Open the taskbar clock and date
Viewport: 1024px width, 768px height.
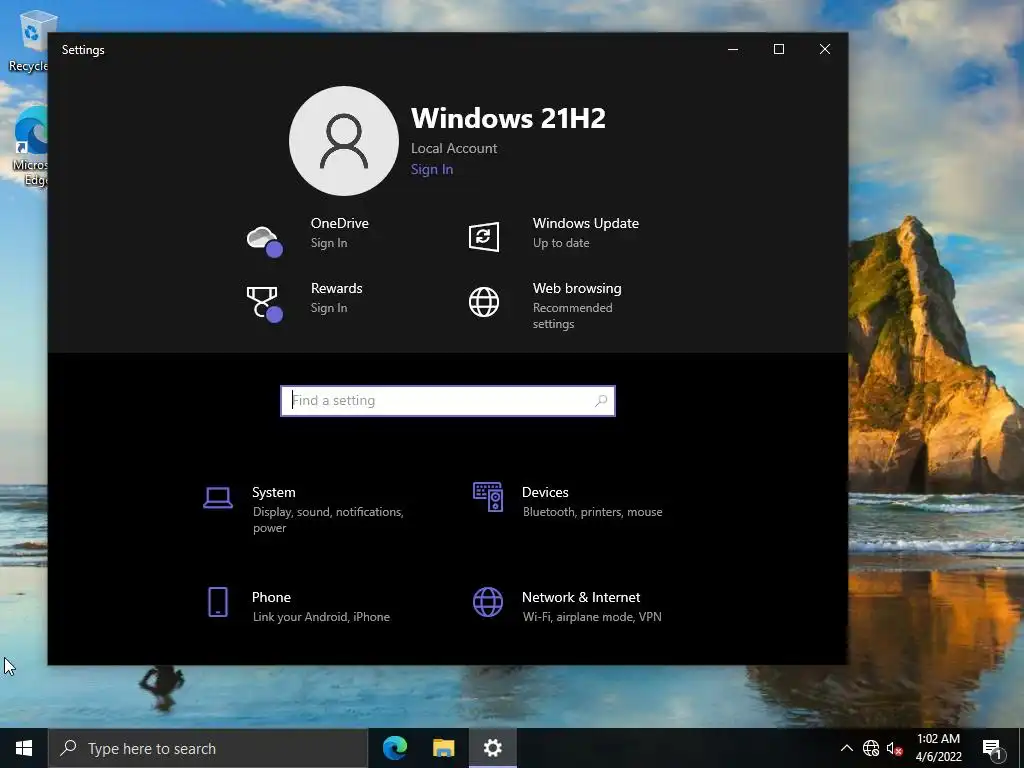[938, 748]
